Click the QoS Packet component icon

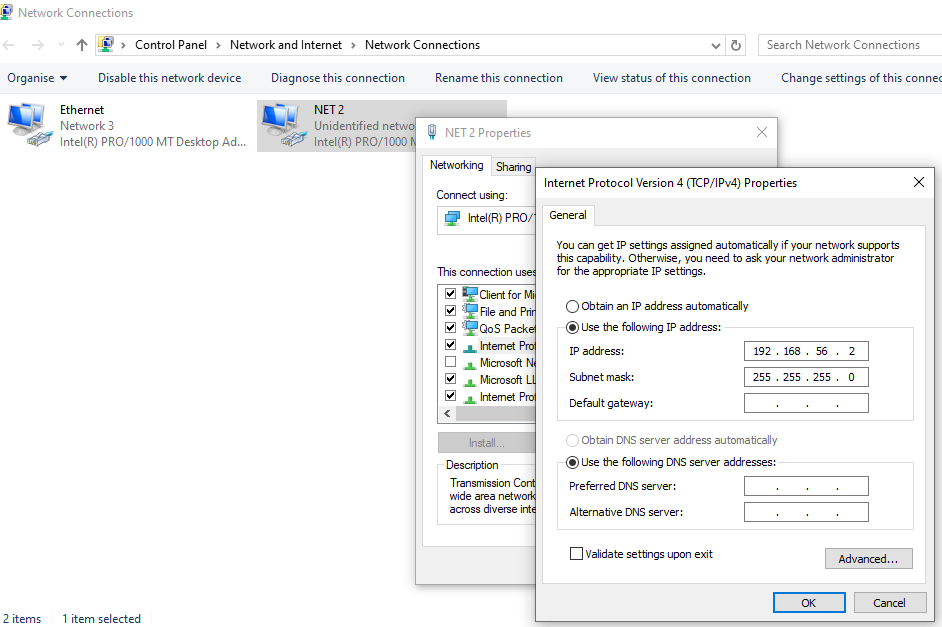coord(470,328)
